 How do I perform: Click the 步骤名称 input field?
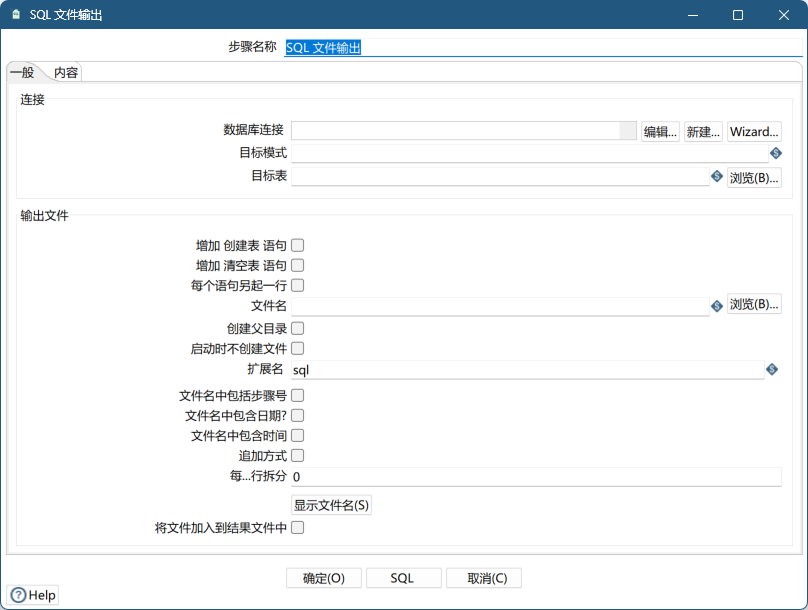[450, 47]
